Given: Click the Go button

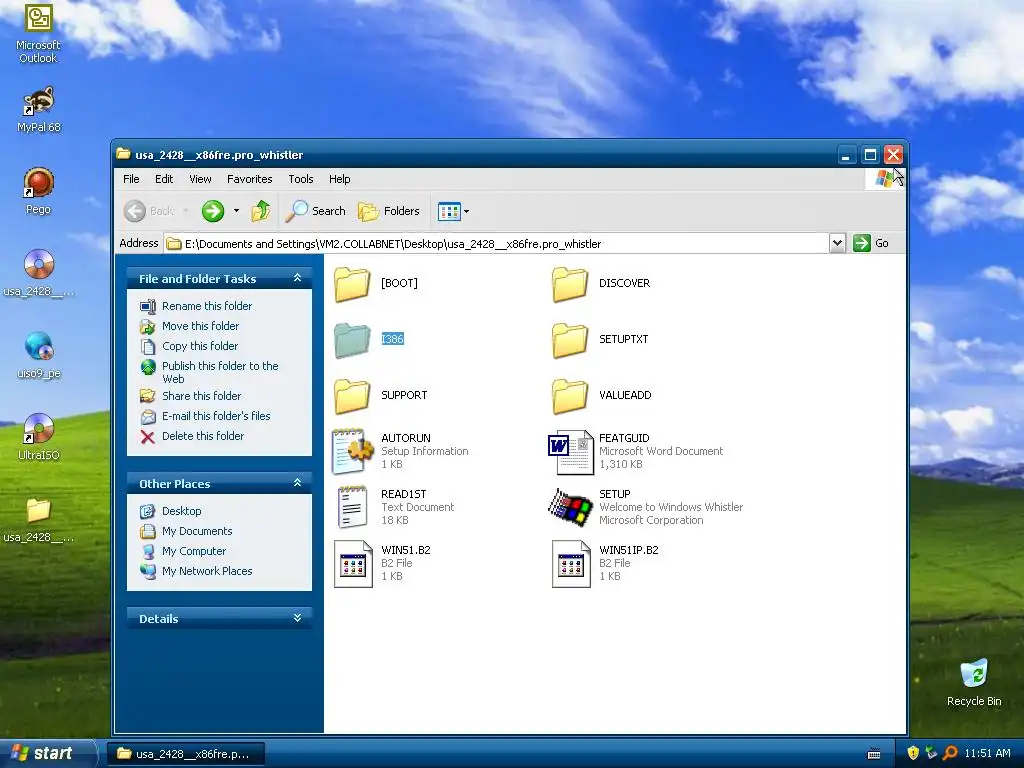Looking at the screenshot, I should tap(871, 243).
